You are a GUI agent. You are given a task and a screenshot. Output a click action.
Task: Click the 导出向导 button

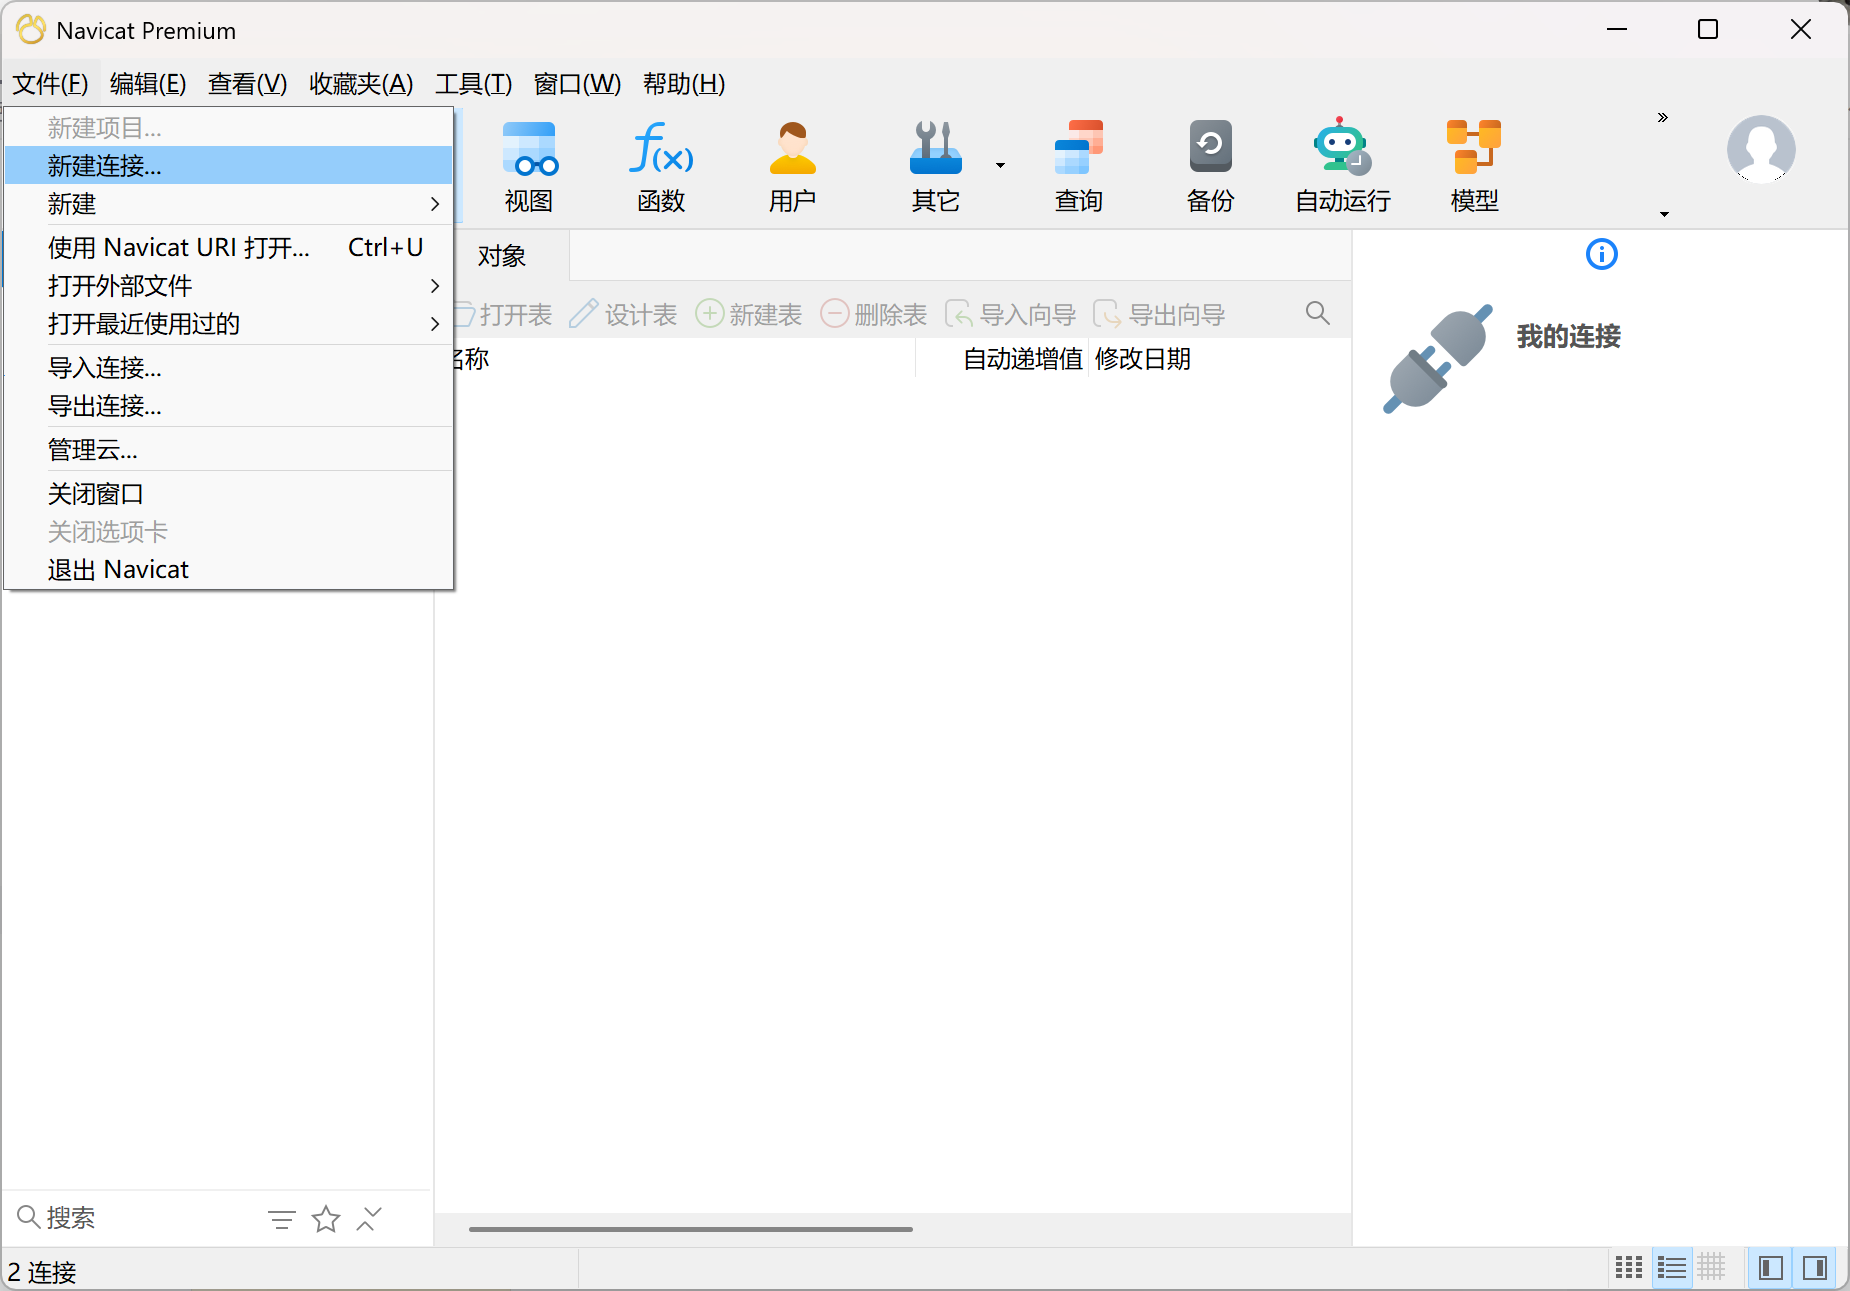1159,314
